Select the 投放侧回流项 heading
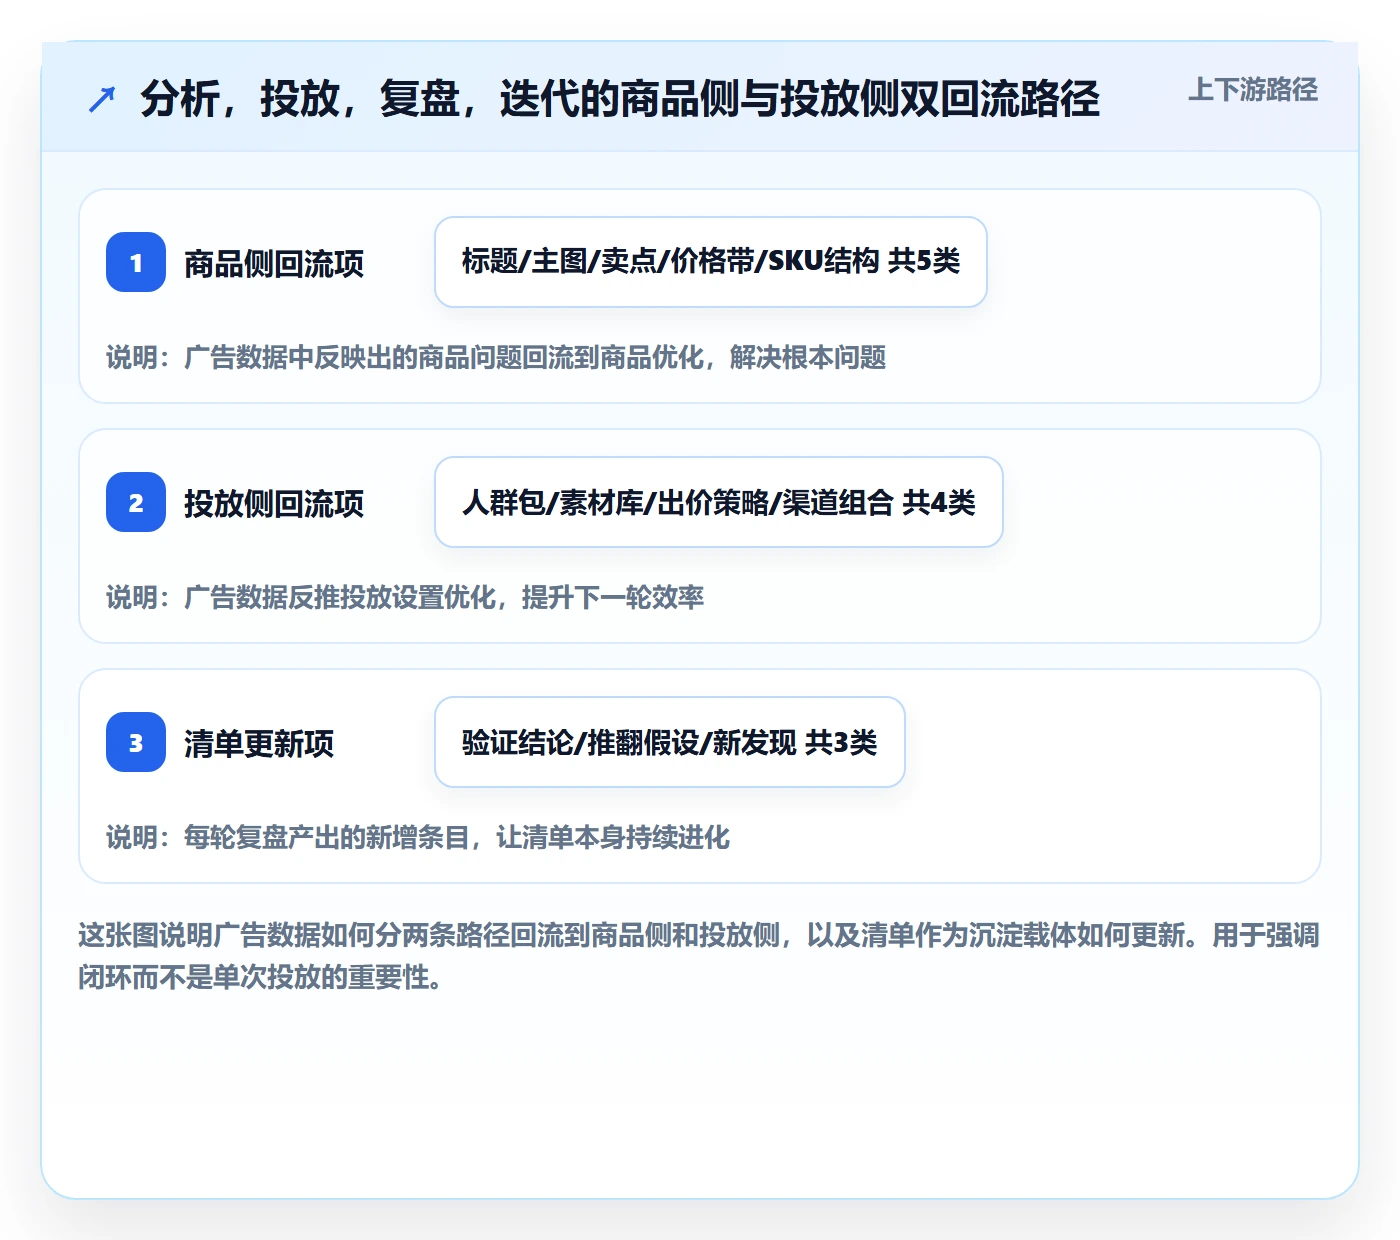 click(274, 503)
